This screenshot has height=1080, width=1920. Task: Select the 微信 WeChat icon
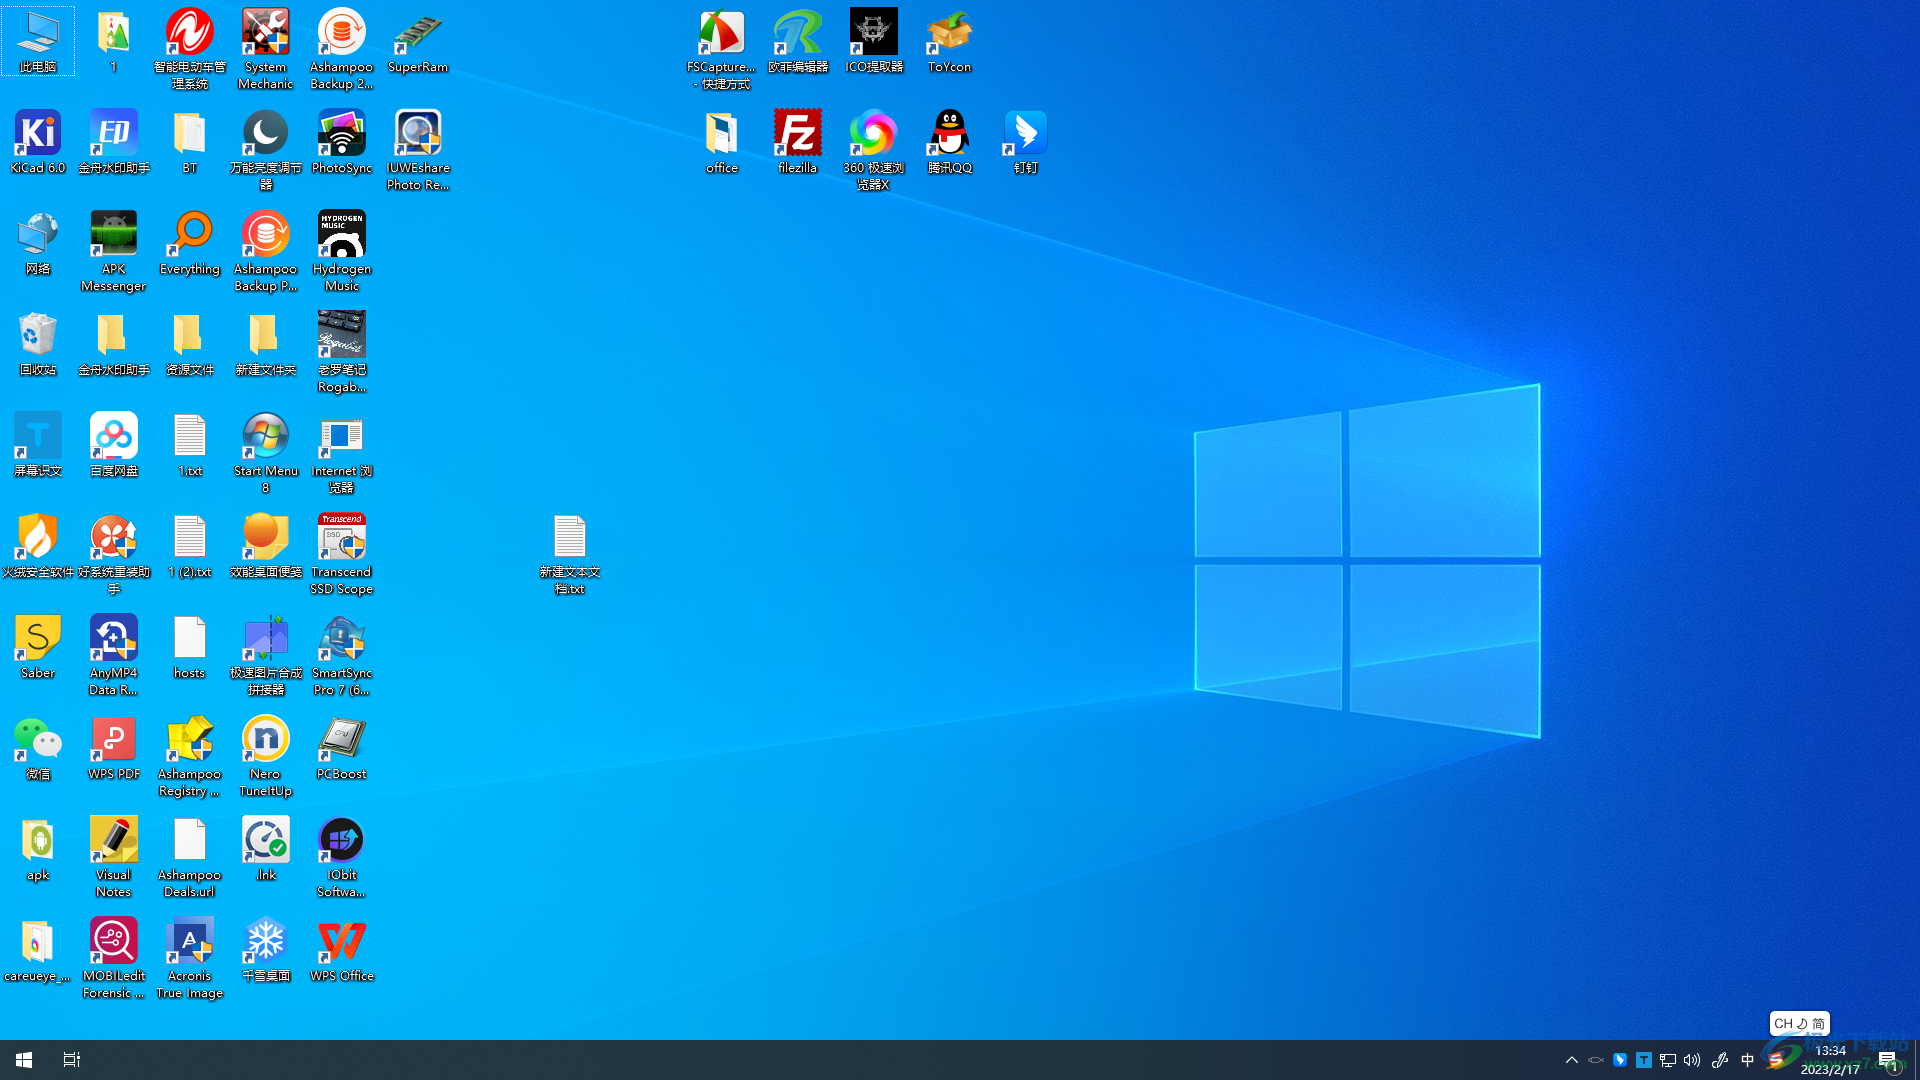point(38,748)
